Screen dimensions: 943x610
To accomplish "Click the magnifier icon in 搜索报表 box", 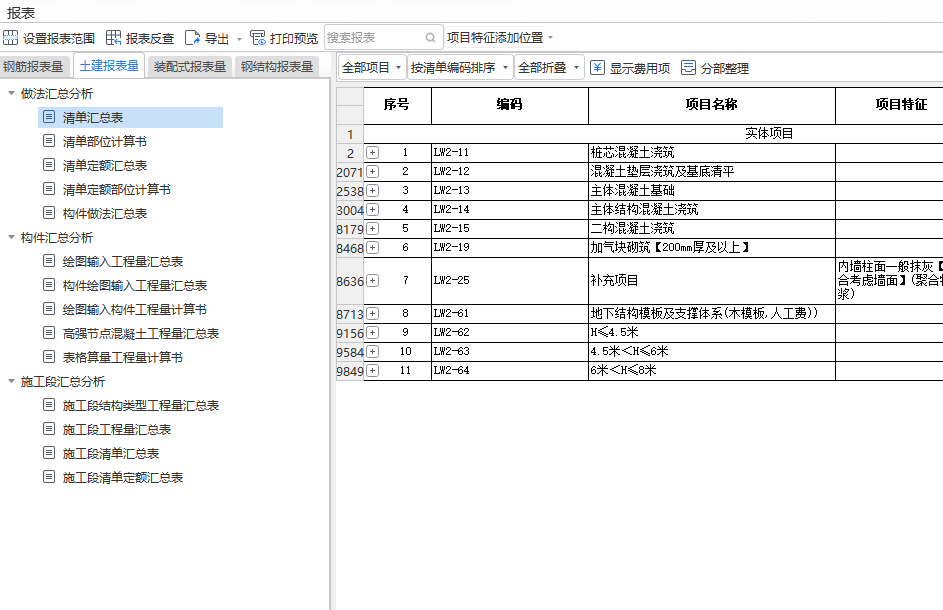I will (430, 36).
